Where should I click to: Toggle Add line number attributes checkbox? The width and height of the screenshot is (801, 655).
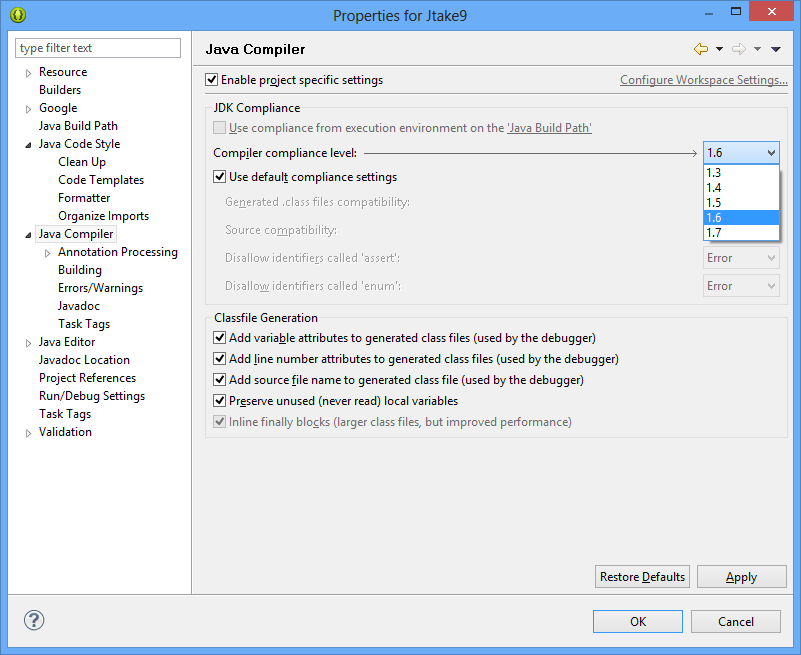pos(220,359)
